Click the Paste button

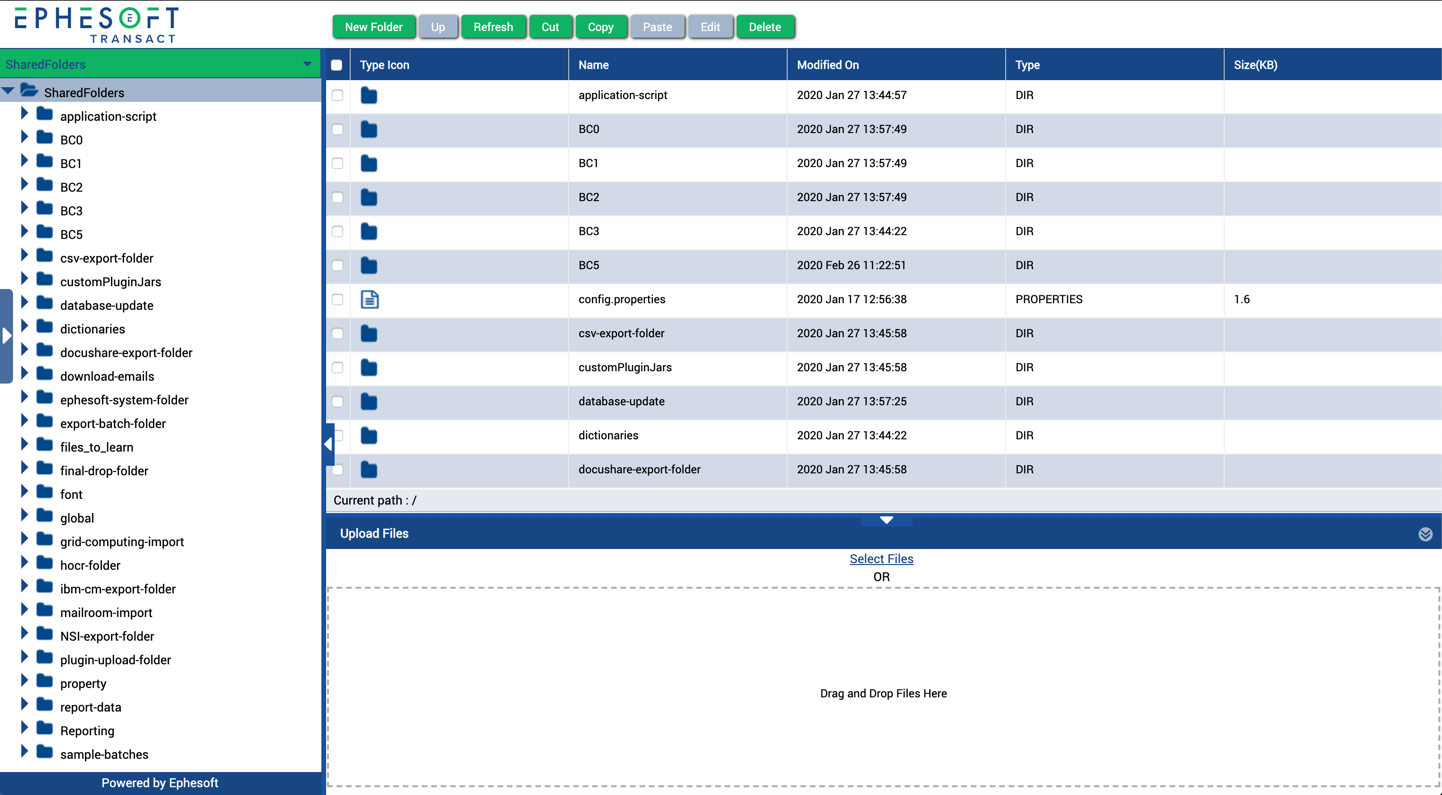coord(657,27)
